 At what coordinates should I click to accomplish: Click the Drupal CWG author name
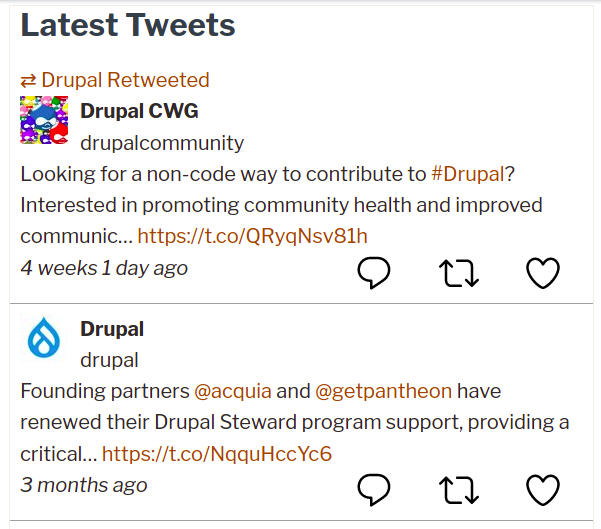[x=139, y=110]
